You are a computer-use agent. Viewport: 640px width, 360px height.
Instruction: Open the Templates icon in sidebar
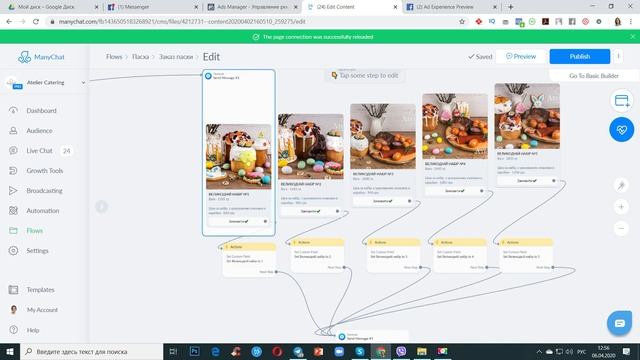(x=13, y=290)
